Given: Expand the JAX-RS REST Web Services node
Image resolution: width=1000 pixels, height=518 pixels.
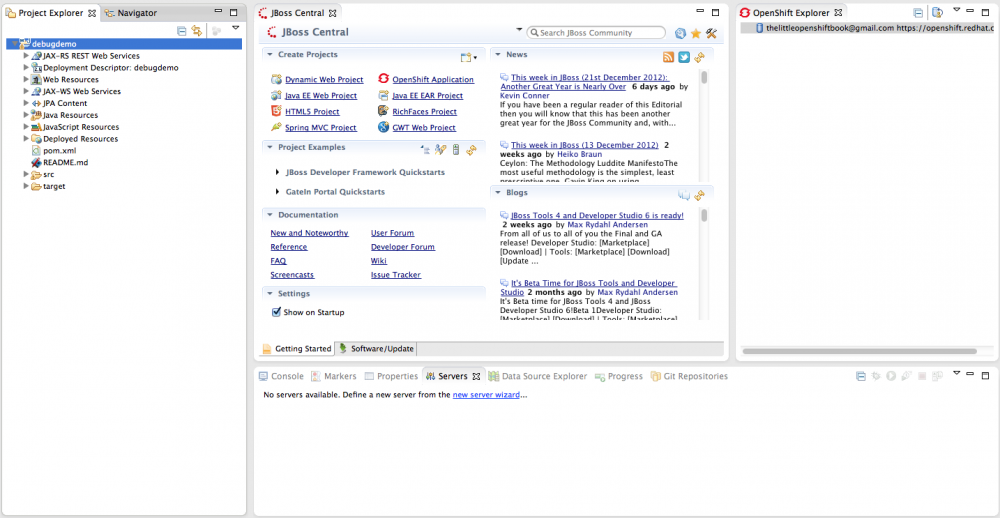Looking at the screenshot, I should pos(26,56).
